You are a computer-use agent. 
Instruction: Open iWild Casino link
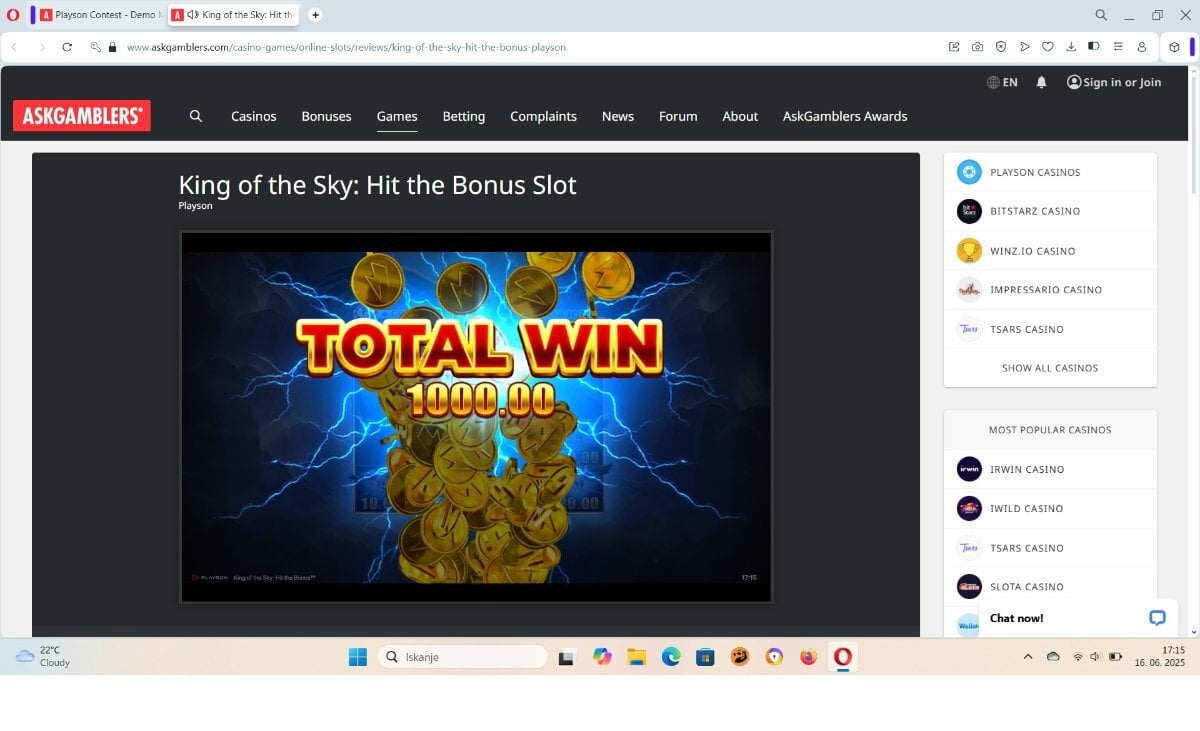(x=1050, y=508)
